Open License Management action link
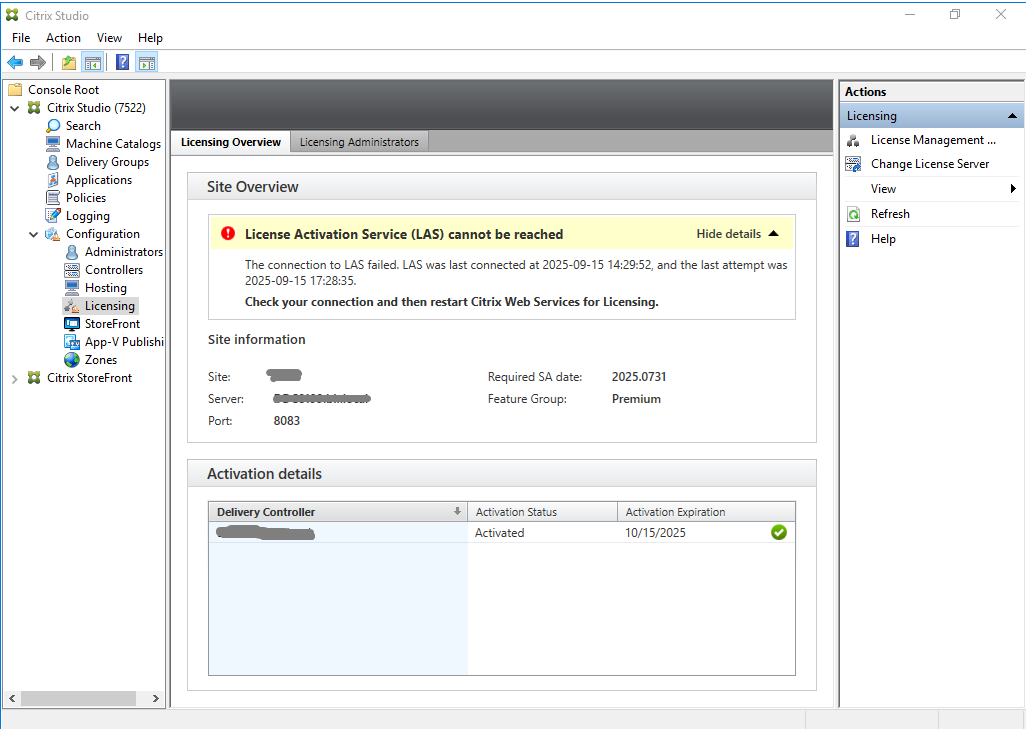Viewport: 1026px width, 729px height. [932, 140]
